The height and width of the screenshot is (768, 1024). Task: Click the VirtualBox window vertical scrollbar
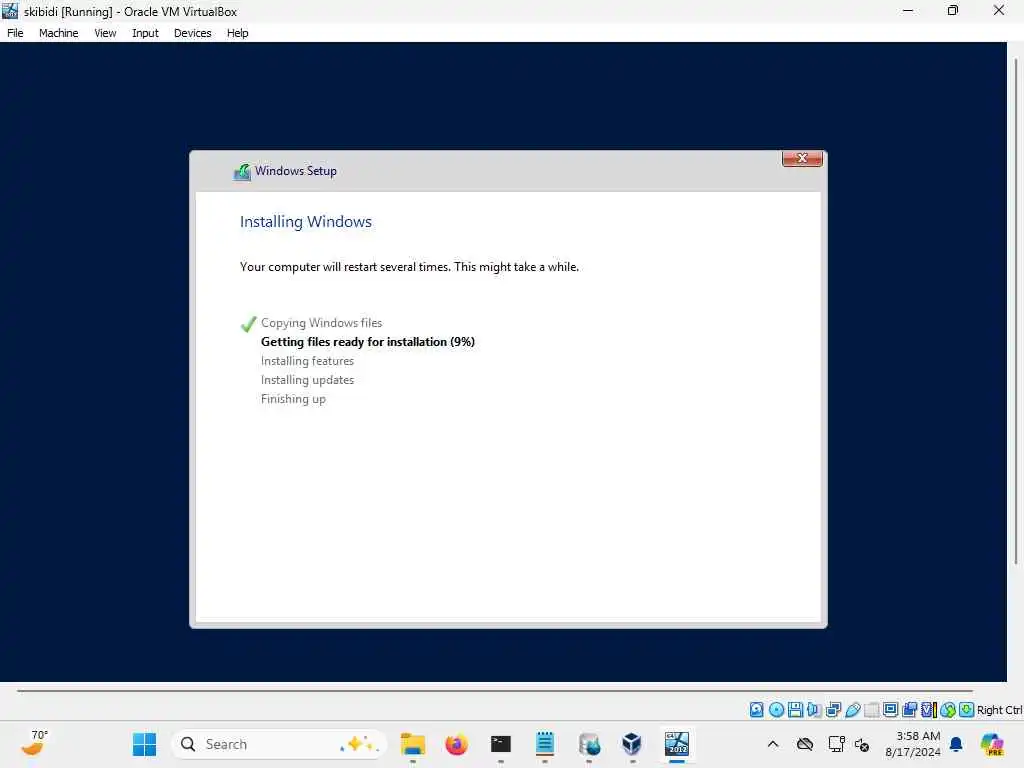1016,312
